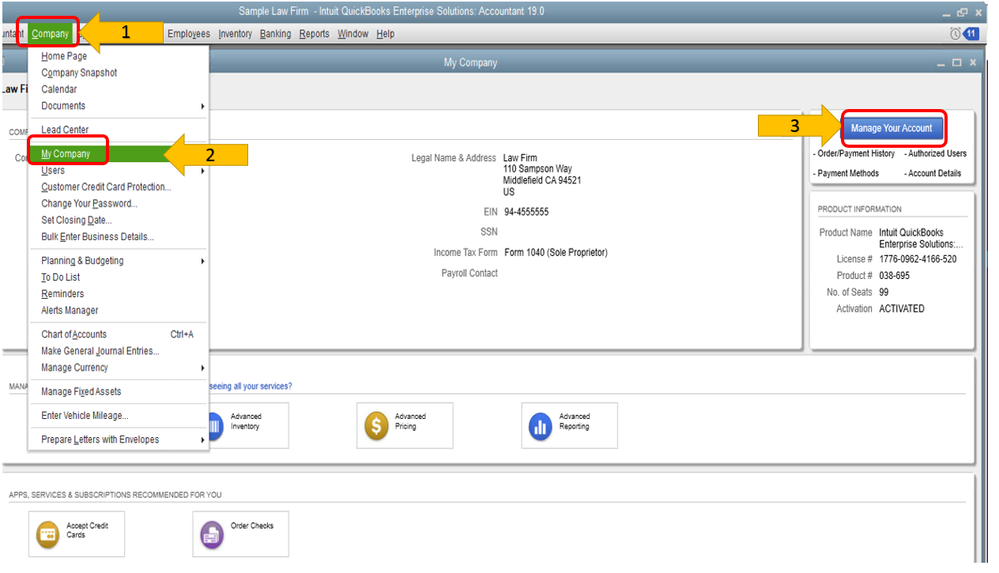Viewport: 999px width, 573px height.
Task: Open Account Details link
Action: (933, 173)
